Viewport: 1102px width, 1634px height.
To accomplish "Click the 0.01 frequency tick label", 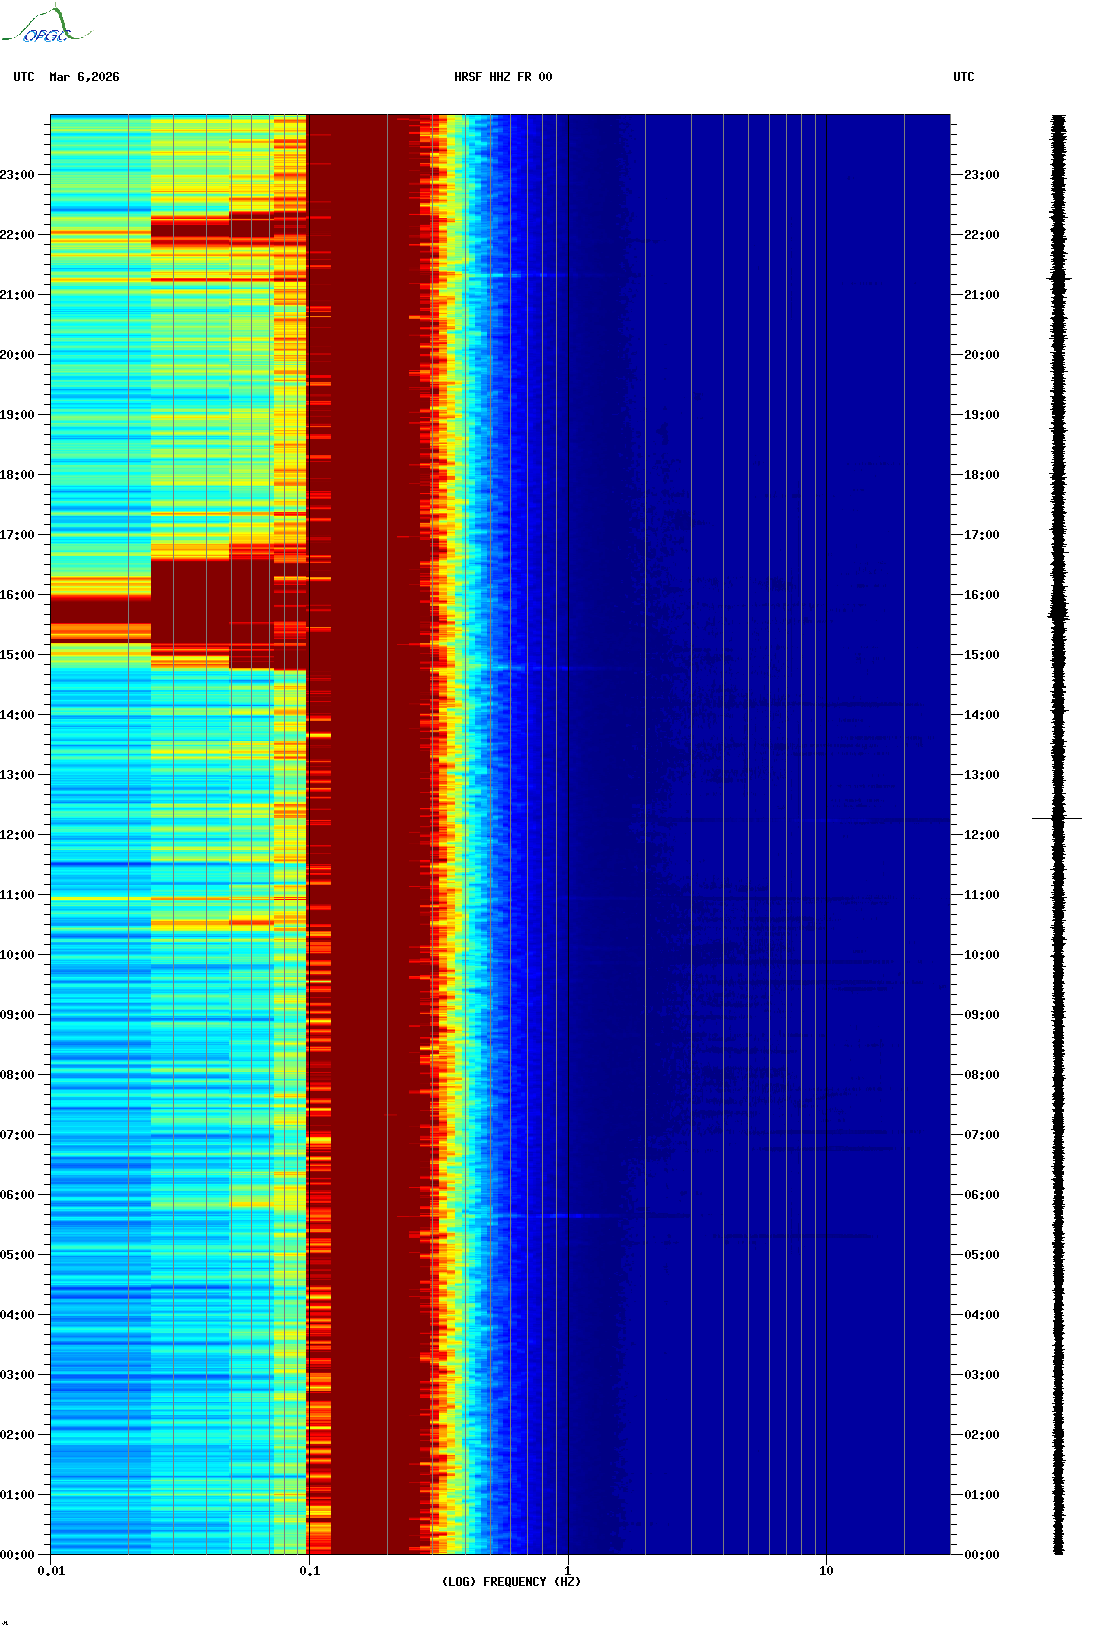I will (x=51, y=1570).
